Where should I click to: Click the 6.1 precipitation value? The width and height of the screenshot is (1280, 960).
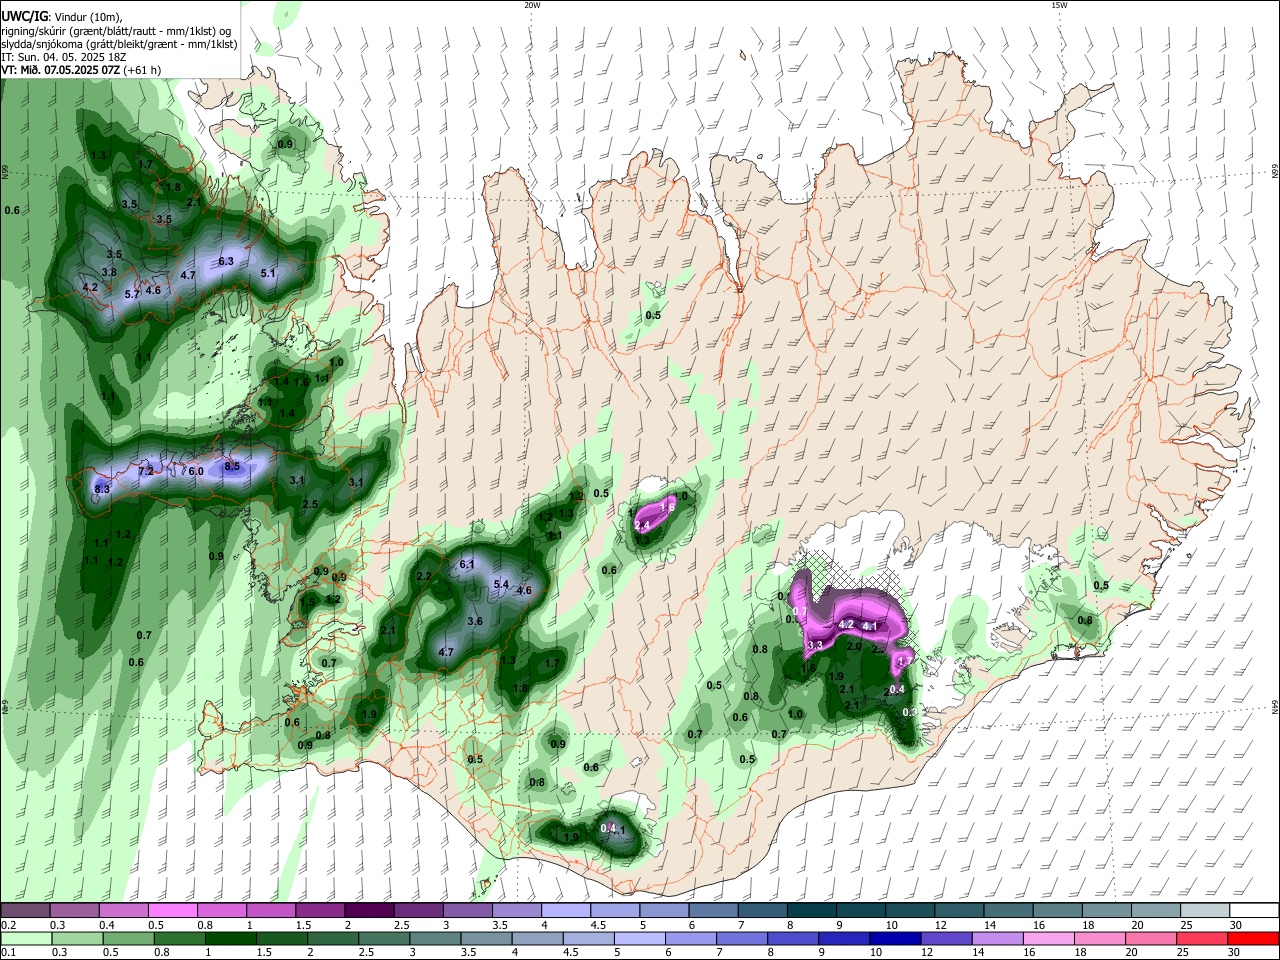(466, 564)
